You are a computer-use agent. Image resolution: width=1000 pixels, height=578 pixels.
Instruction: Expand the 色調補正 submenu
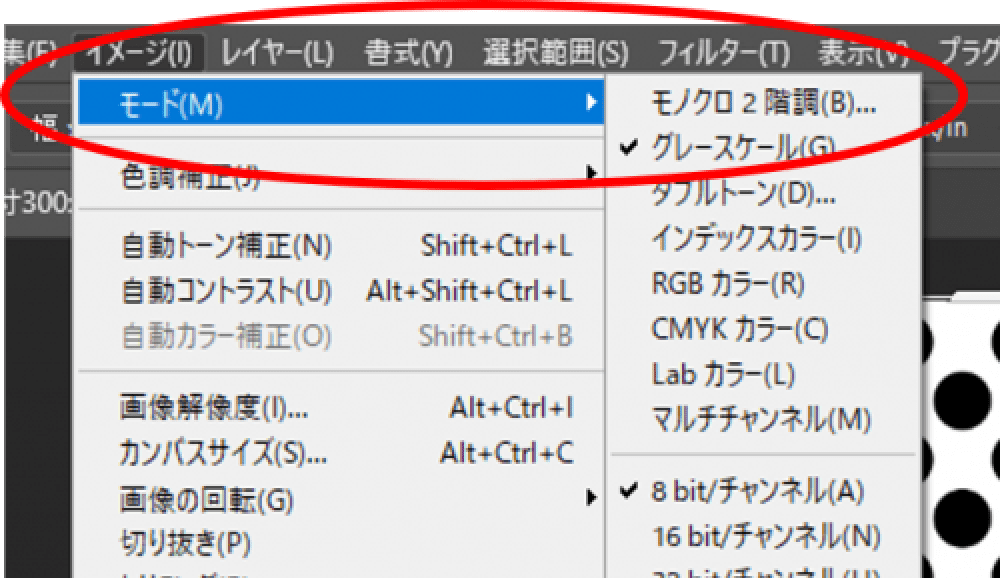341,174
